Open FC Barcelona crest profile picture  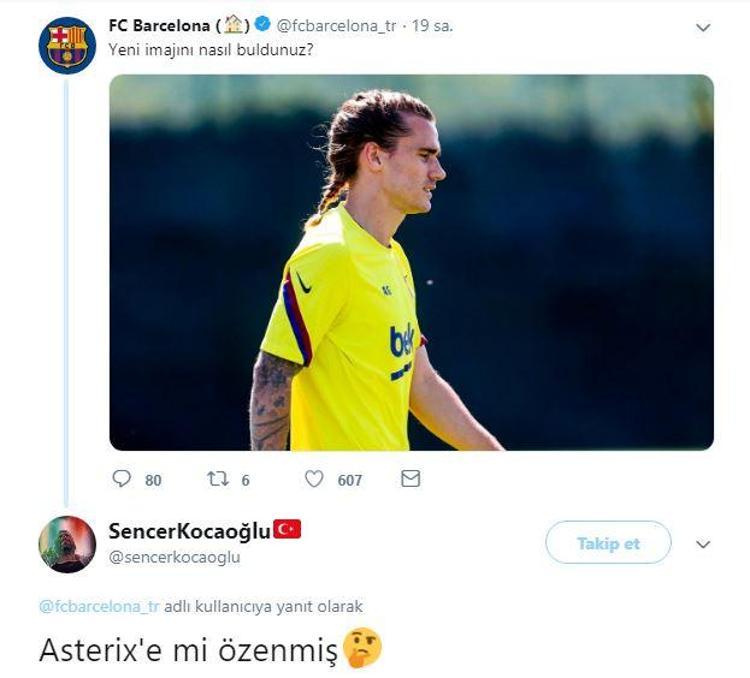pyautogui.click(x=67, y=45)
